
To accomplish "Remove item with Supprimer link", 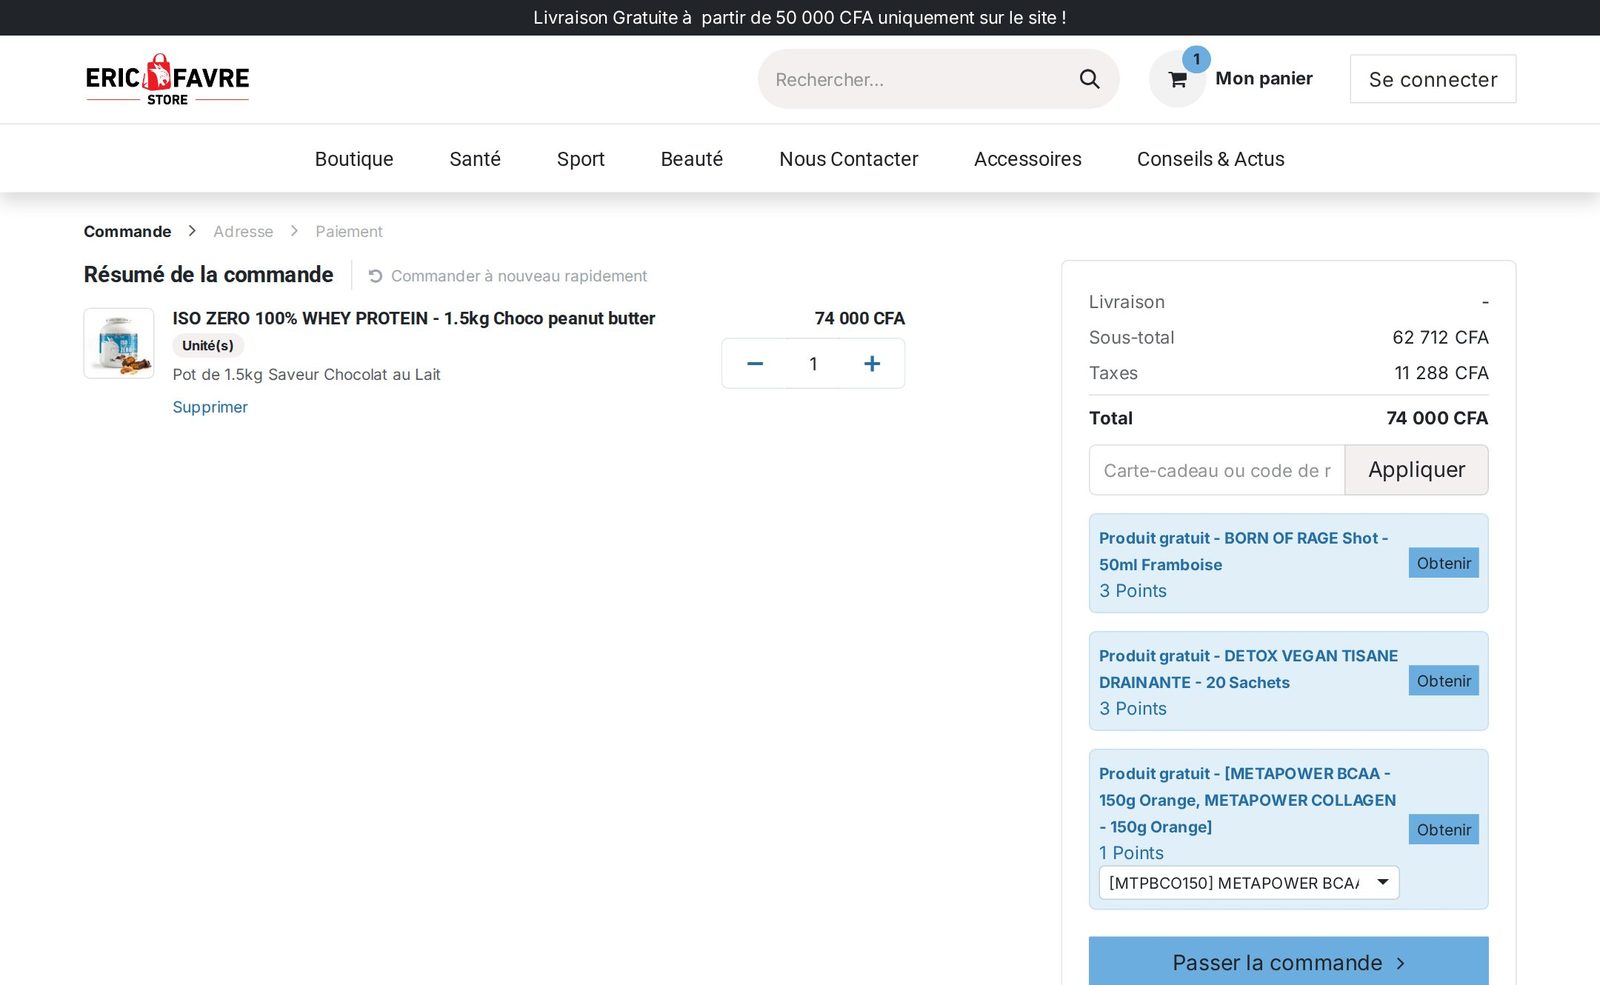I will click(210, 407).
